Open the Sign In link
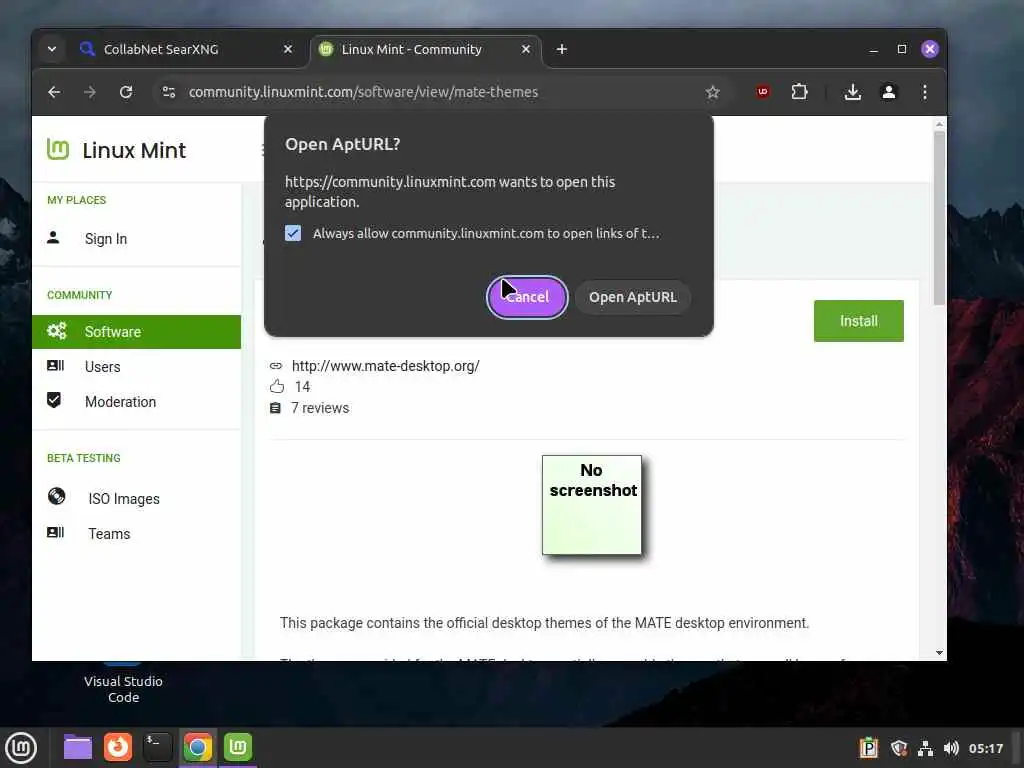 106,239
